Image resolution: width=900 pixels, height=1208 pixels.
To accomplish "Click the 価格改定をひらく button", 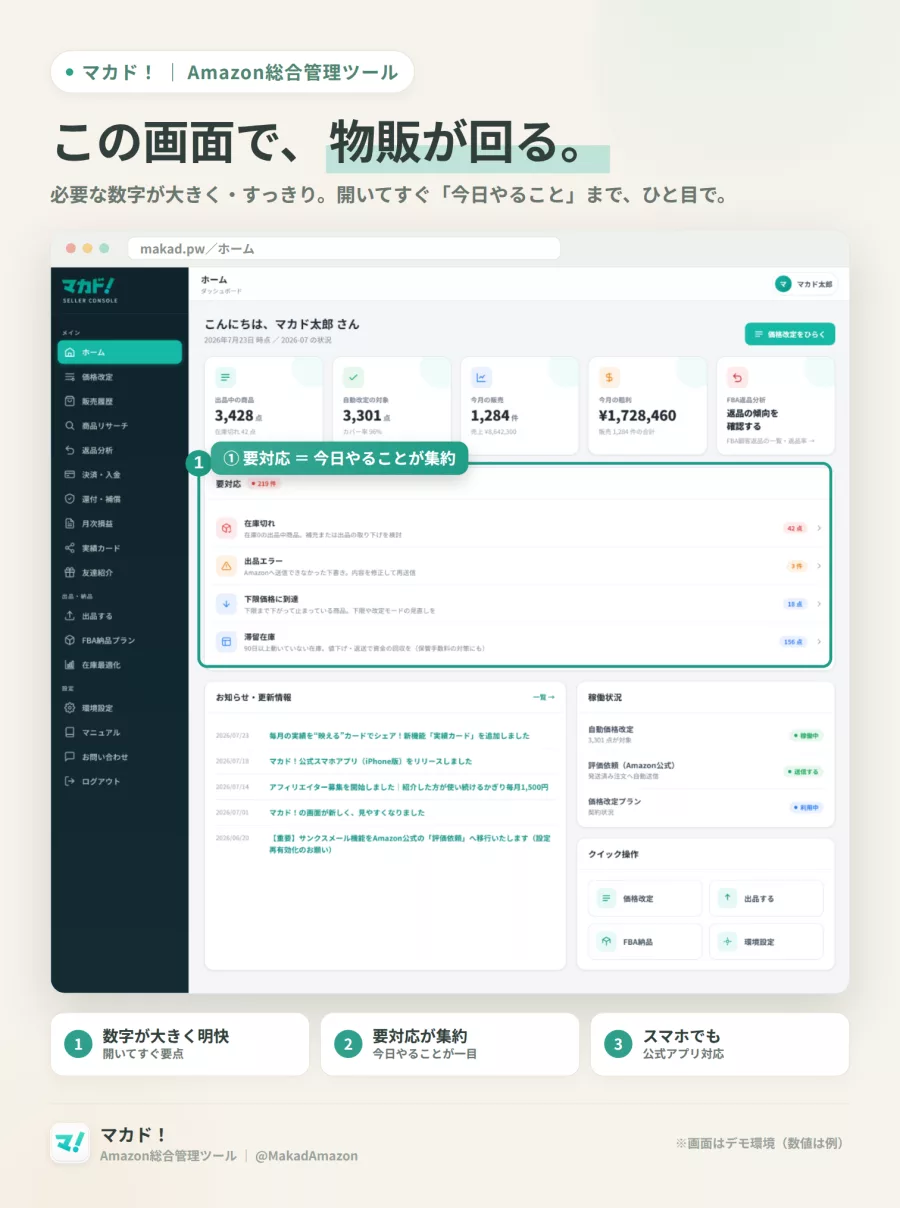I will (x=789, y=334).
